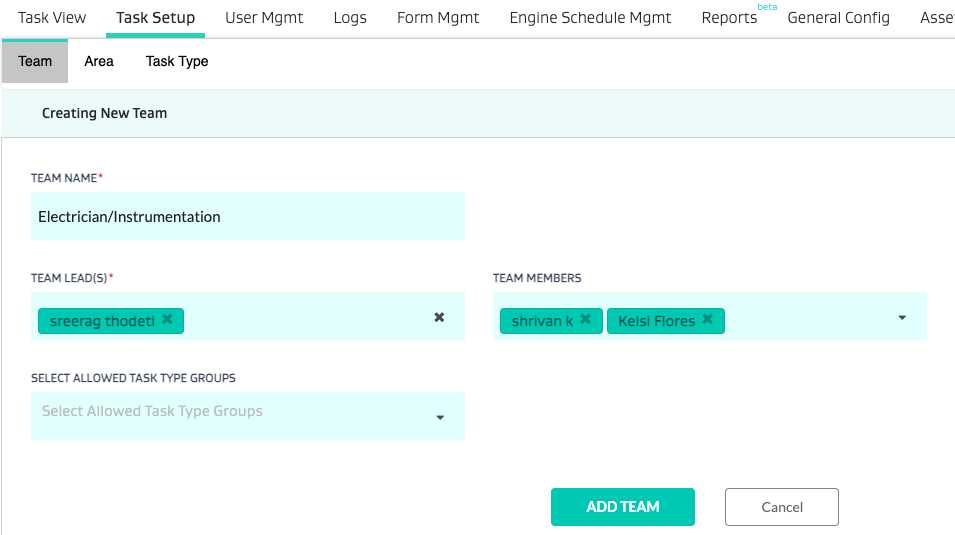Open the Task Type sub-tab

click(177, 61)
